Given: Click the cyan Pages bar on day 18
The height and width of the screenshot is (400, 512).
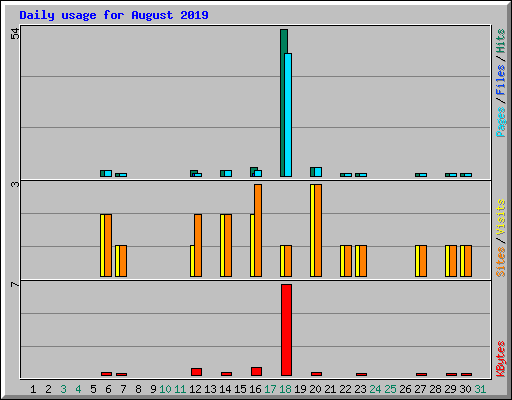Looking at the screenshot, I should click(x=288, y=115).
